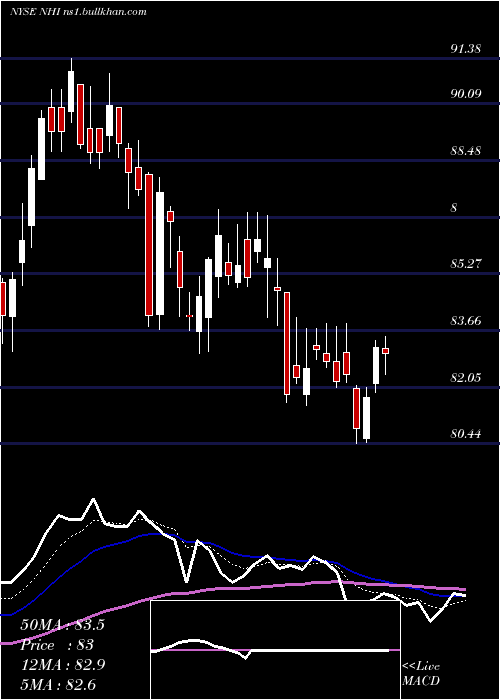Select the 90.09 price level label

pos(466,94)
